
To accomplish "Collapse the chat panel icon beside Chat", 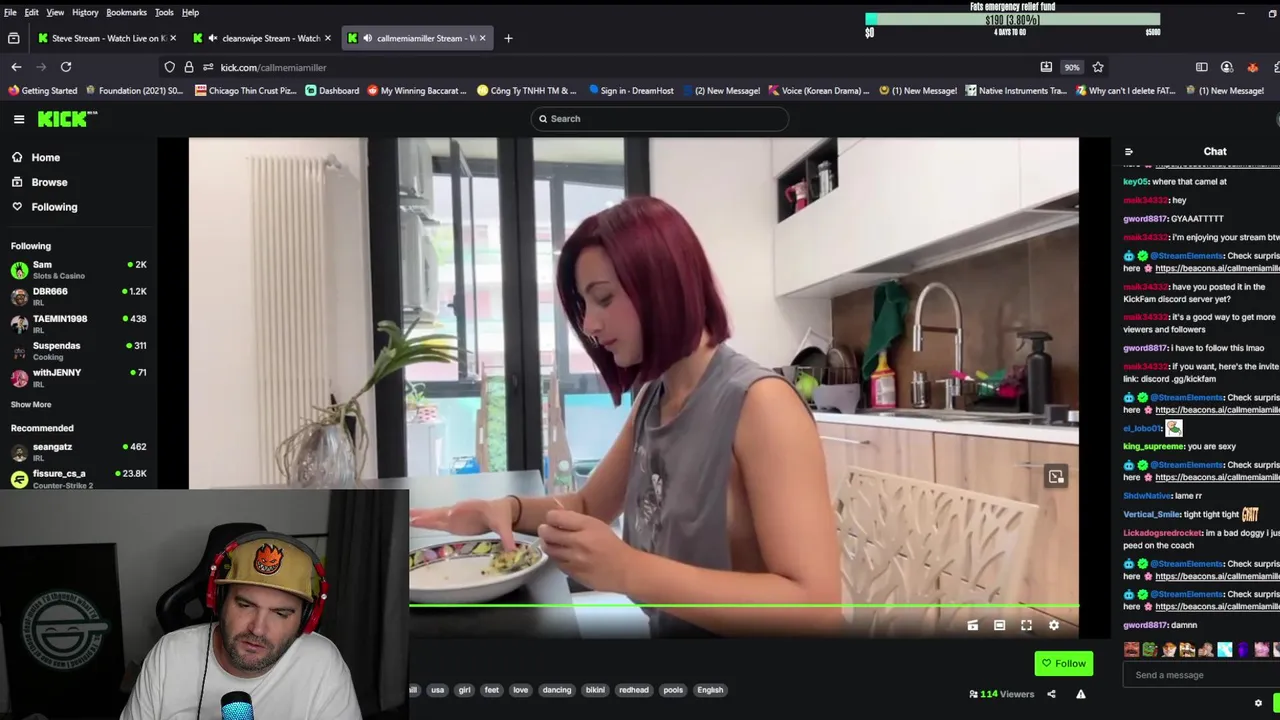I will click(1129, 152).
